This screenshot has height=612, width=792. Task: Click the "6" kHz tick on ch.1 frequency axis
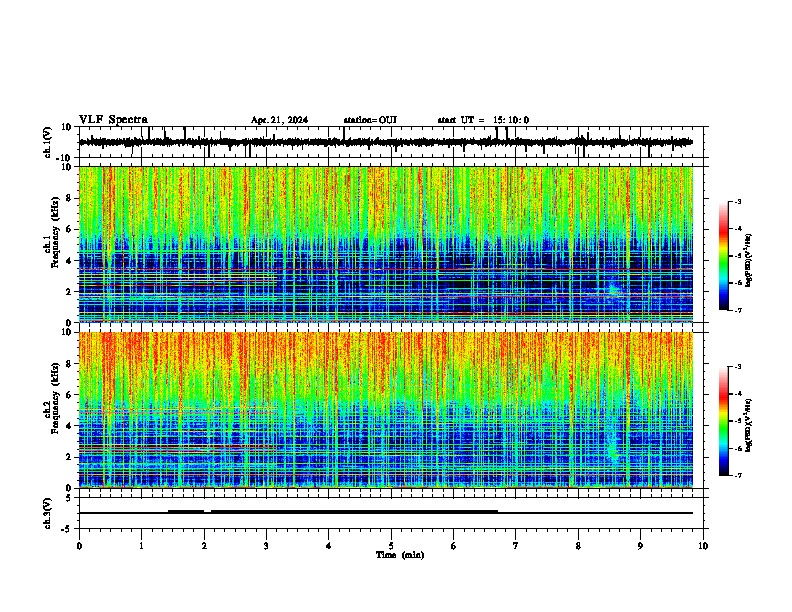69,230
